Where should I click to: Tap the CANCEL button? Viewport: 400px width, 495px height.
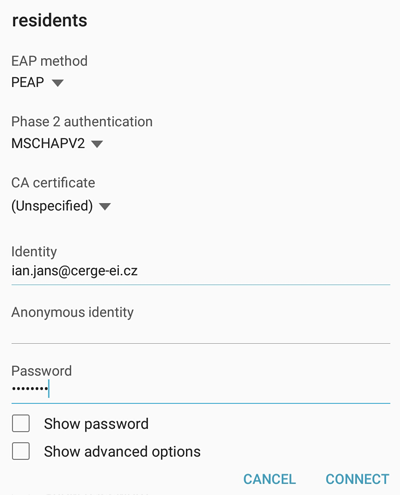(x=269, y=479)
